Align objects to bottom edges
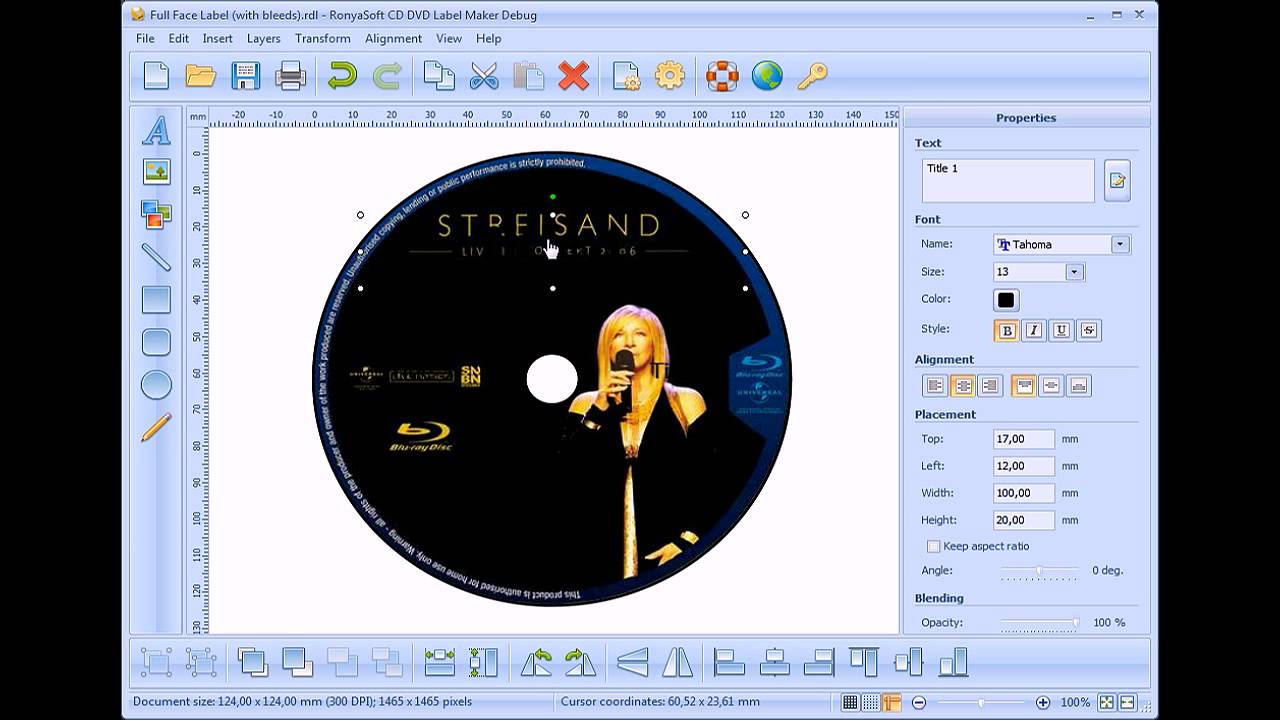 pyautogui.click(x=954, y=662)
